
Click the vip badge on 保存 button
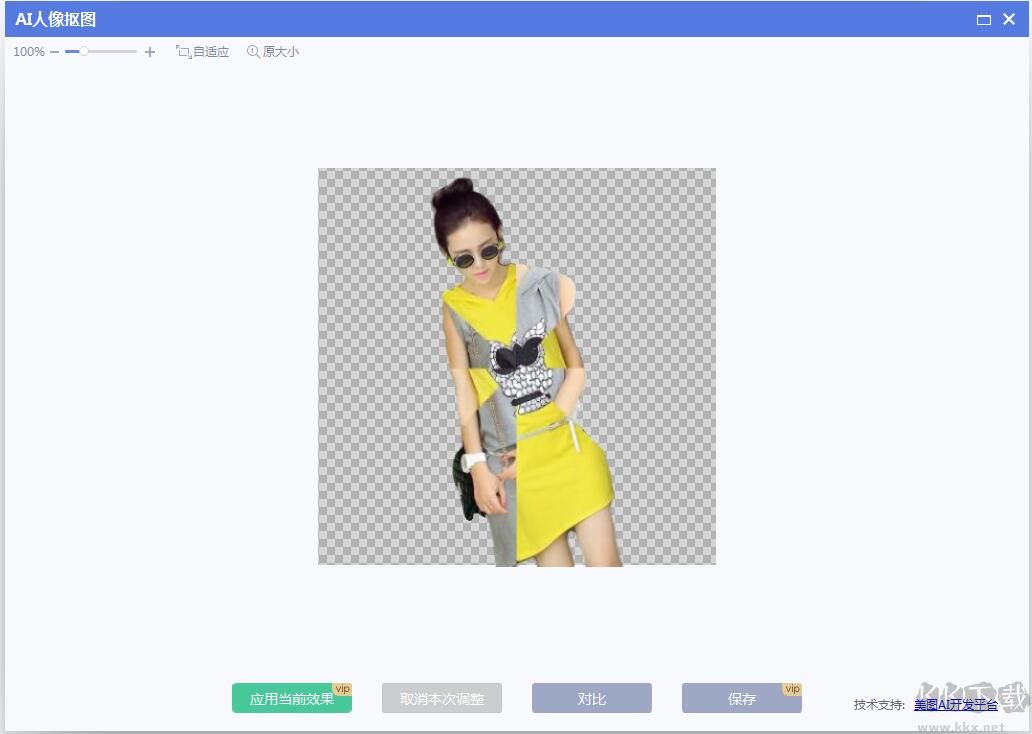tap(791, 688)
